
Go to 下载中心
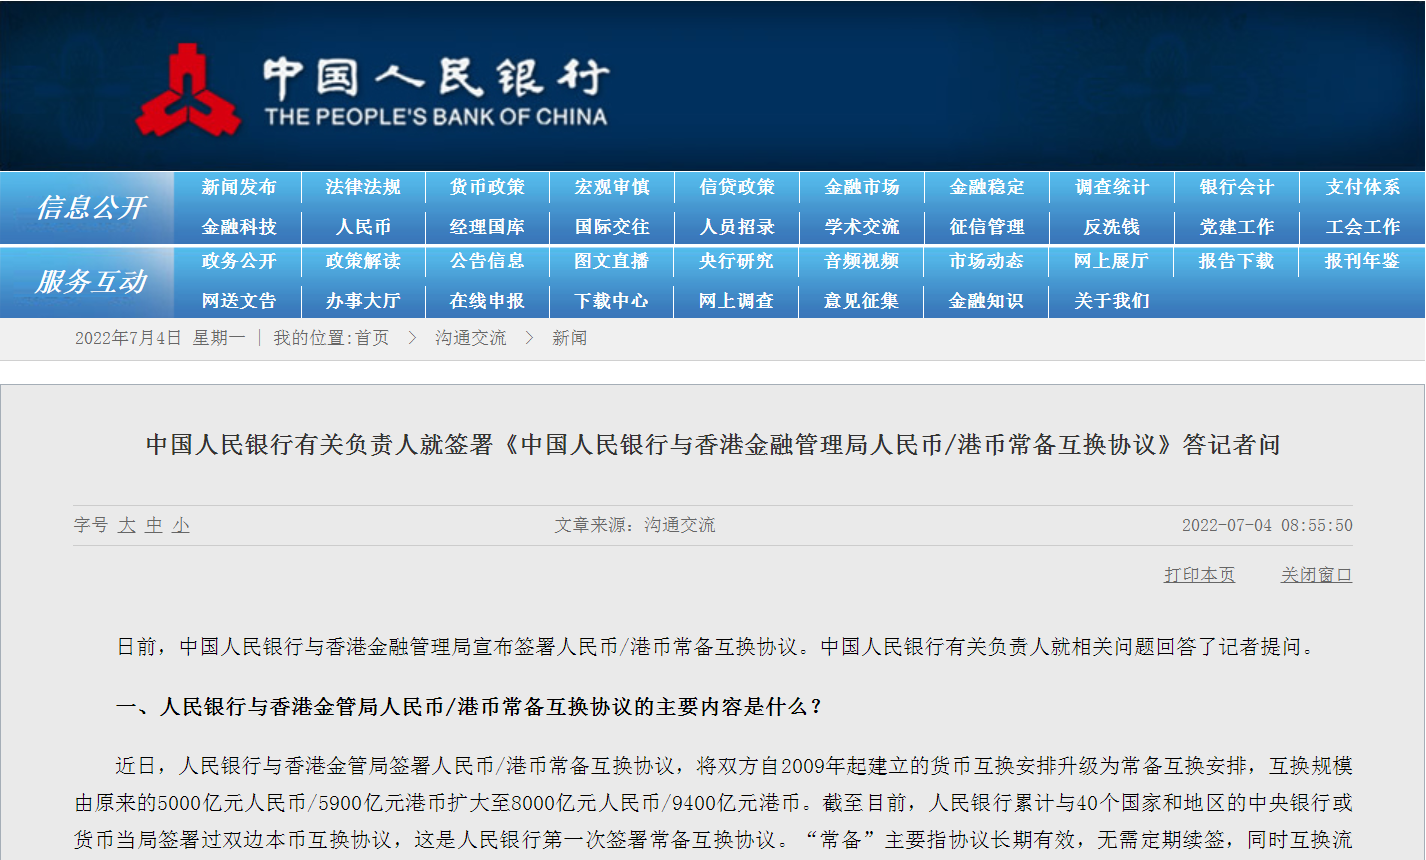click(611, 301)
